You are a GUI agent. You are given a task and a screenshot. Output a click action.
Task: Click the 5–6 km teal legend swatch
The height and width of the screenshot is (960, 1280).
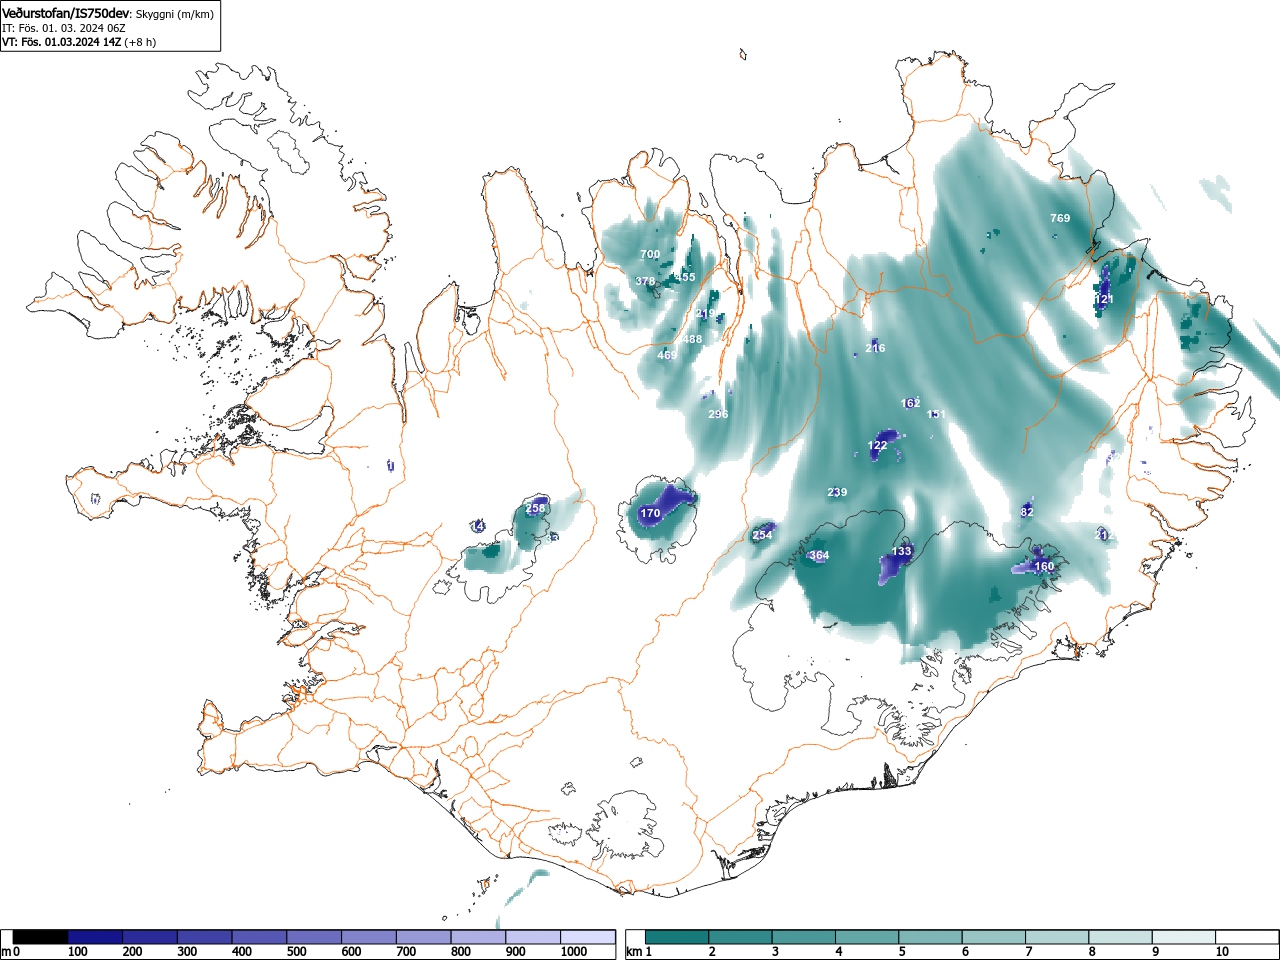pos(931,937)
